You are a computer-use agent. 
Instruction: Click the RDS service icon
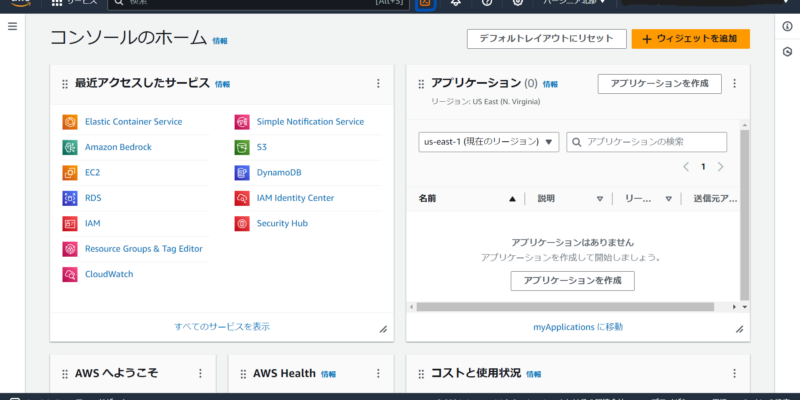pos(70,198)
